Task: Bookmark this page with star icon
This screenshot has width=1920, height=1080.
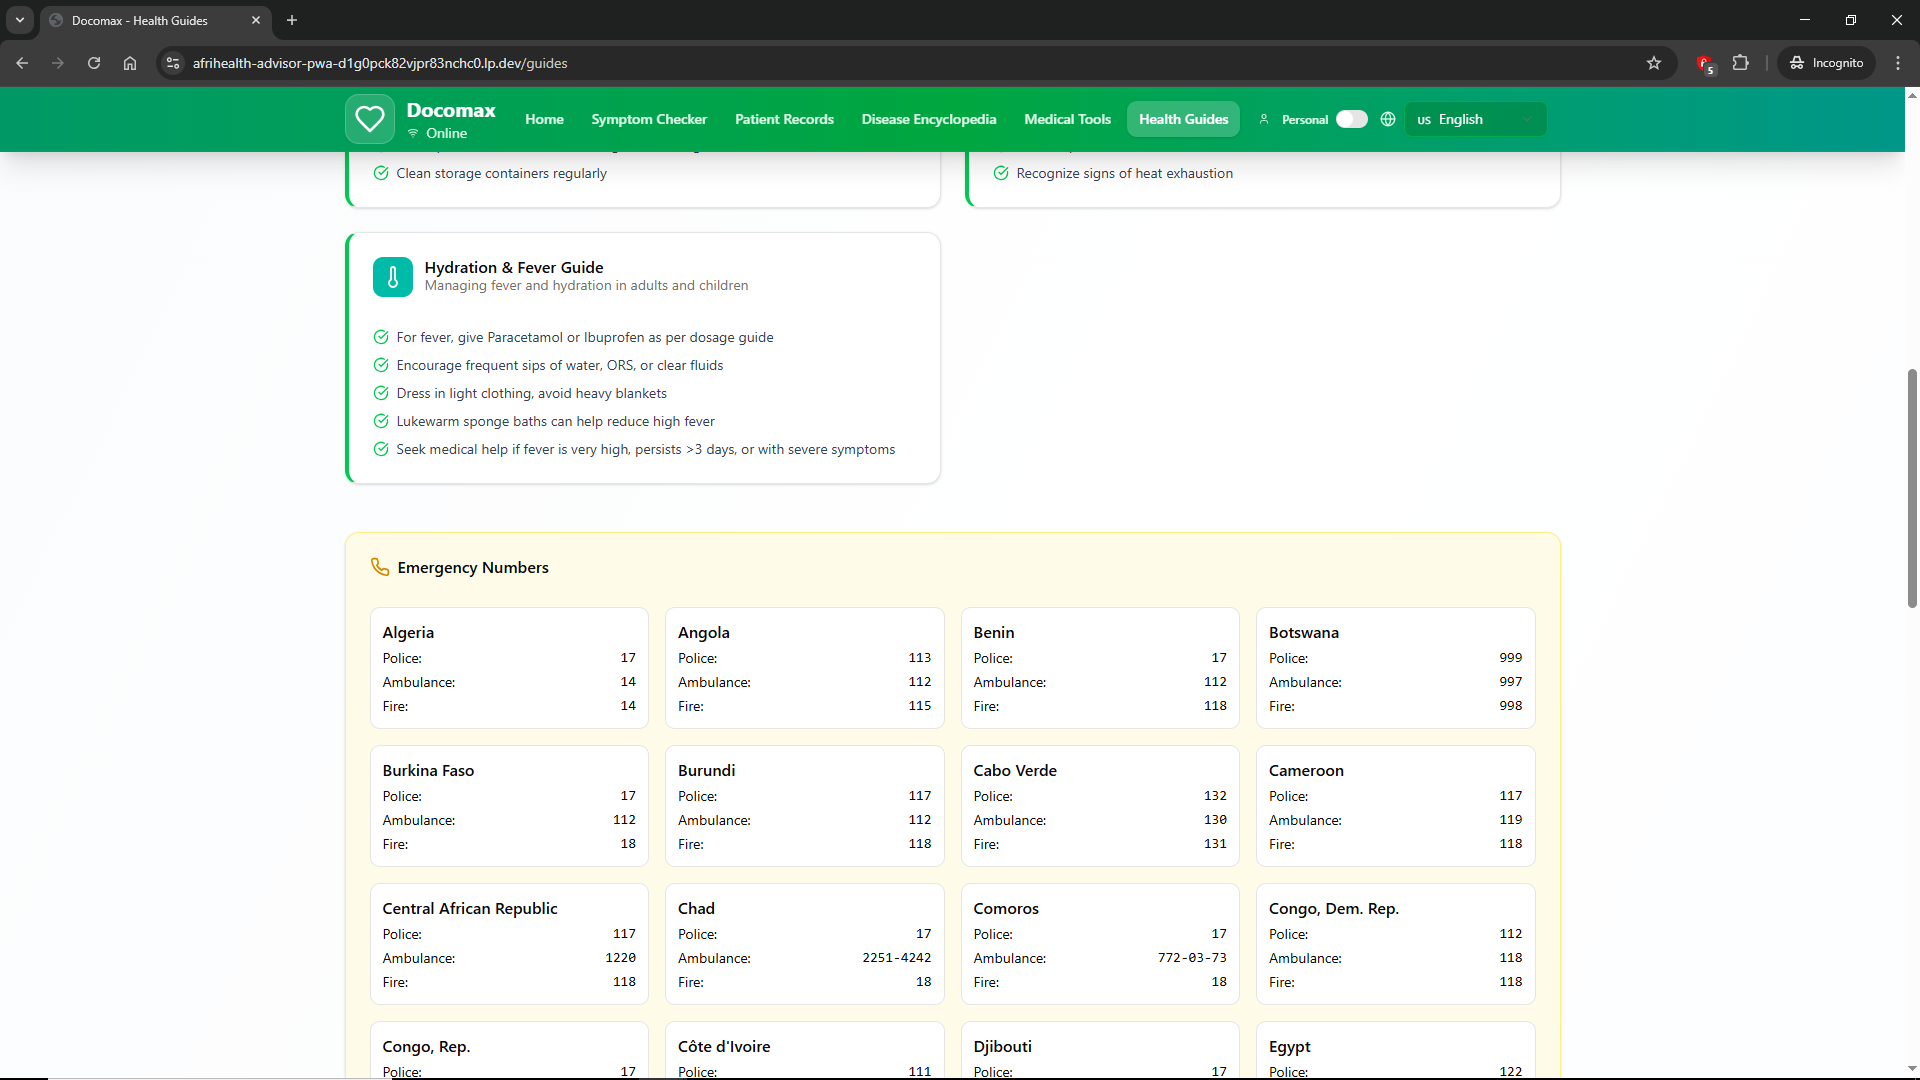Action: tap(1654, 63)
